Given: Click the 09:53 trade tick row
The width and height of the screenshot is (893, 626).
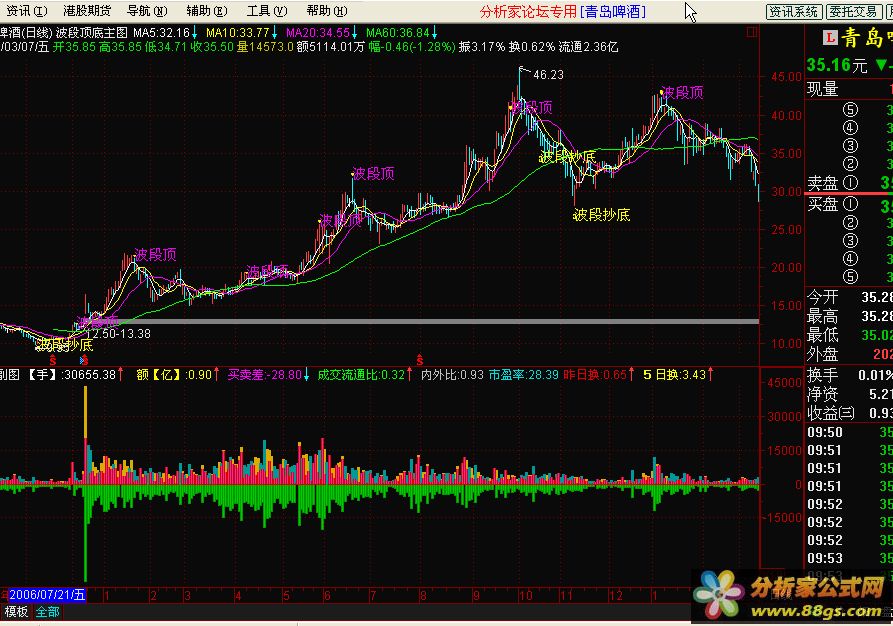Looking at the screenshot, I should (849, 558).
